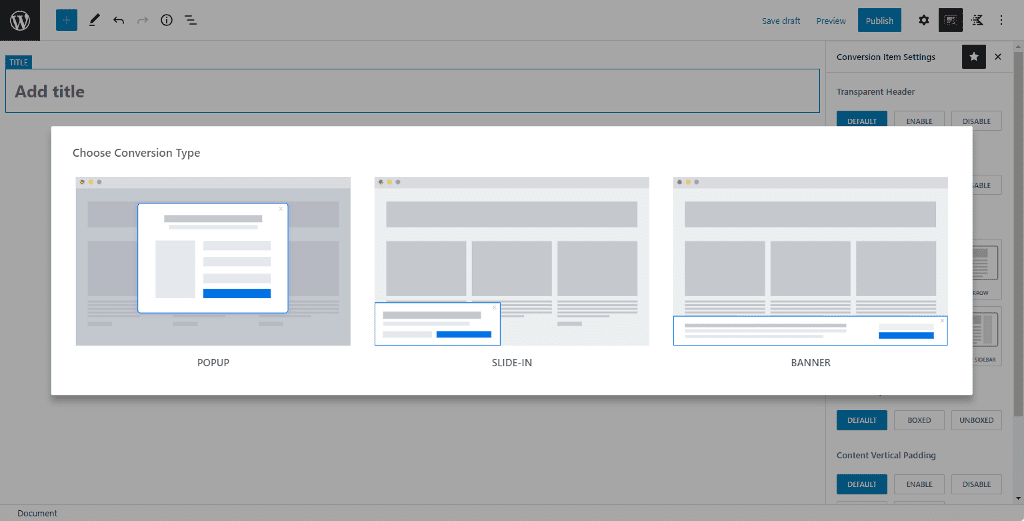Open the List View outline
This screenshot has width=1024, height=521.
(190, 20)
